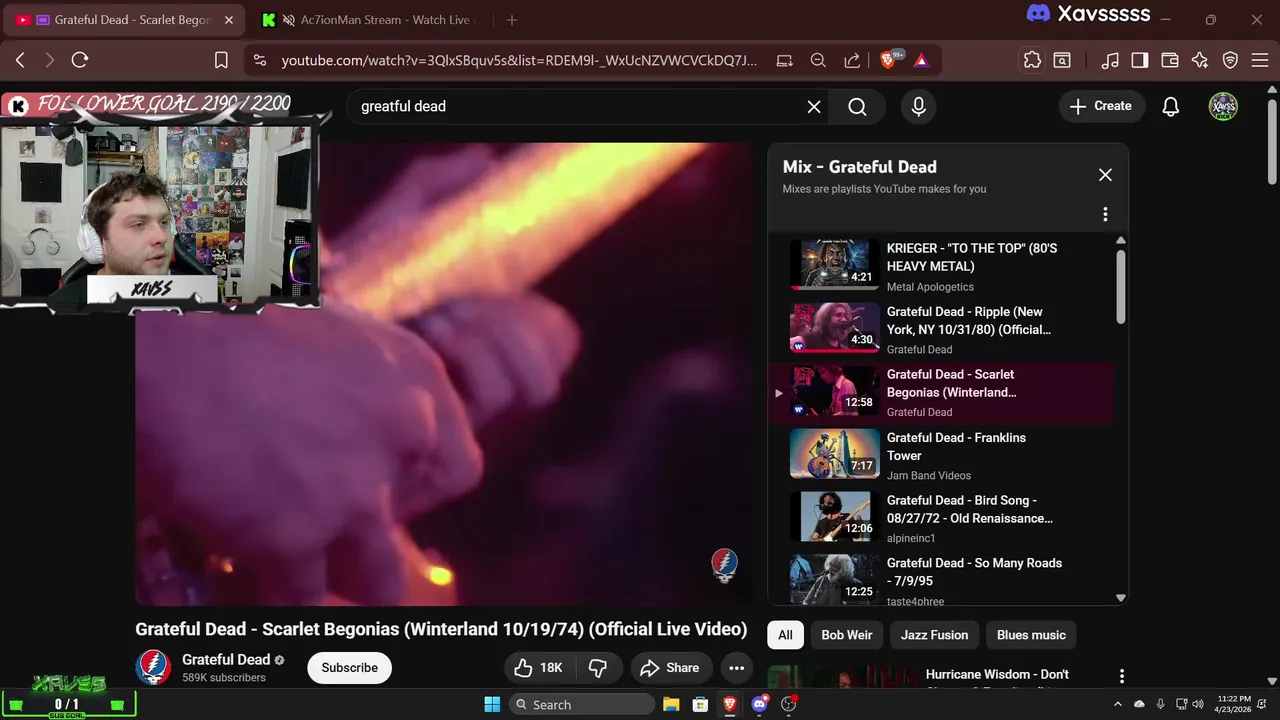
Task: Open the Create button
Action: [x=1101, y=106]
